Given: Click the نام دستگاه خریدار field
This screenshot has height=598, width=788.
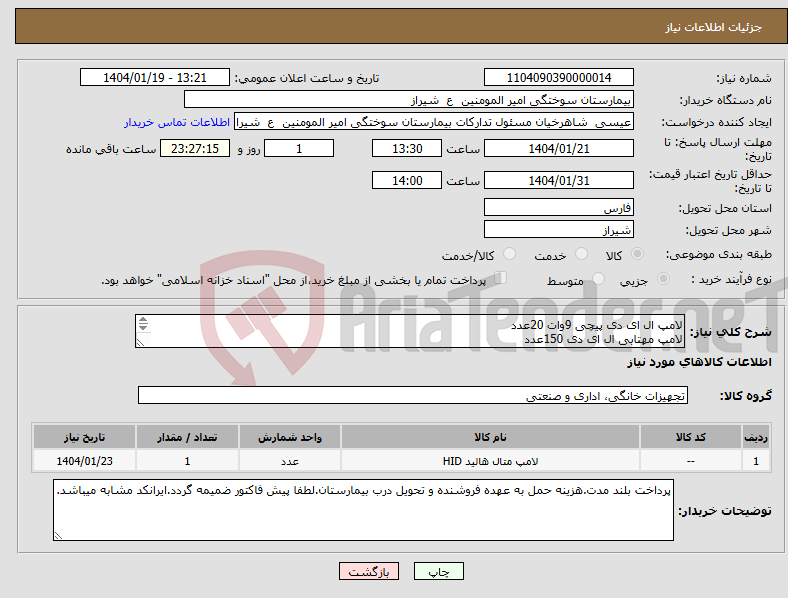Looking at the screenshot, I should (409, 99).
